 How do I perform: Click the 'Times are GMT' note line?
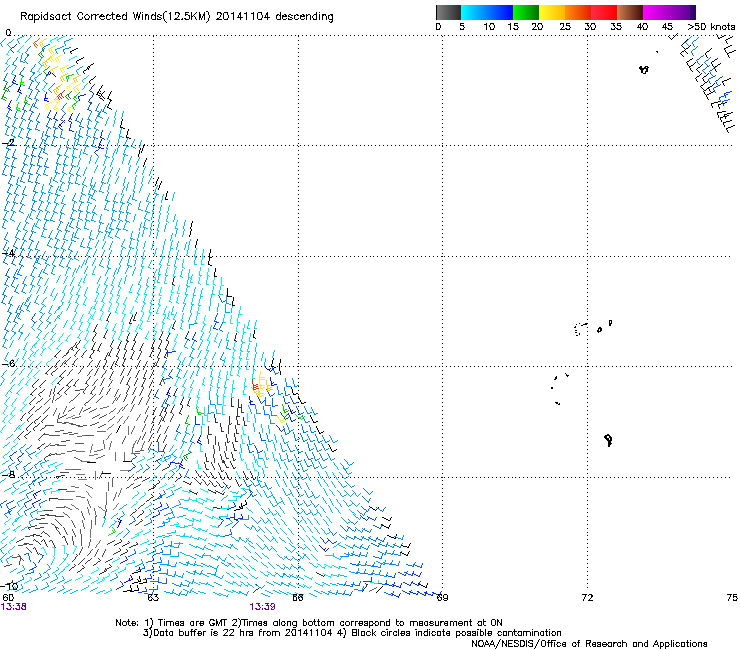coord(309,623)
